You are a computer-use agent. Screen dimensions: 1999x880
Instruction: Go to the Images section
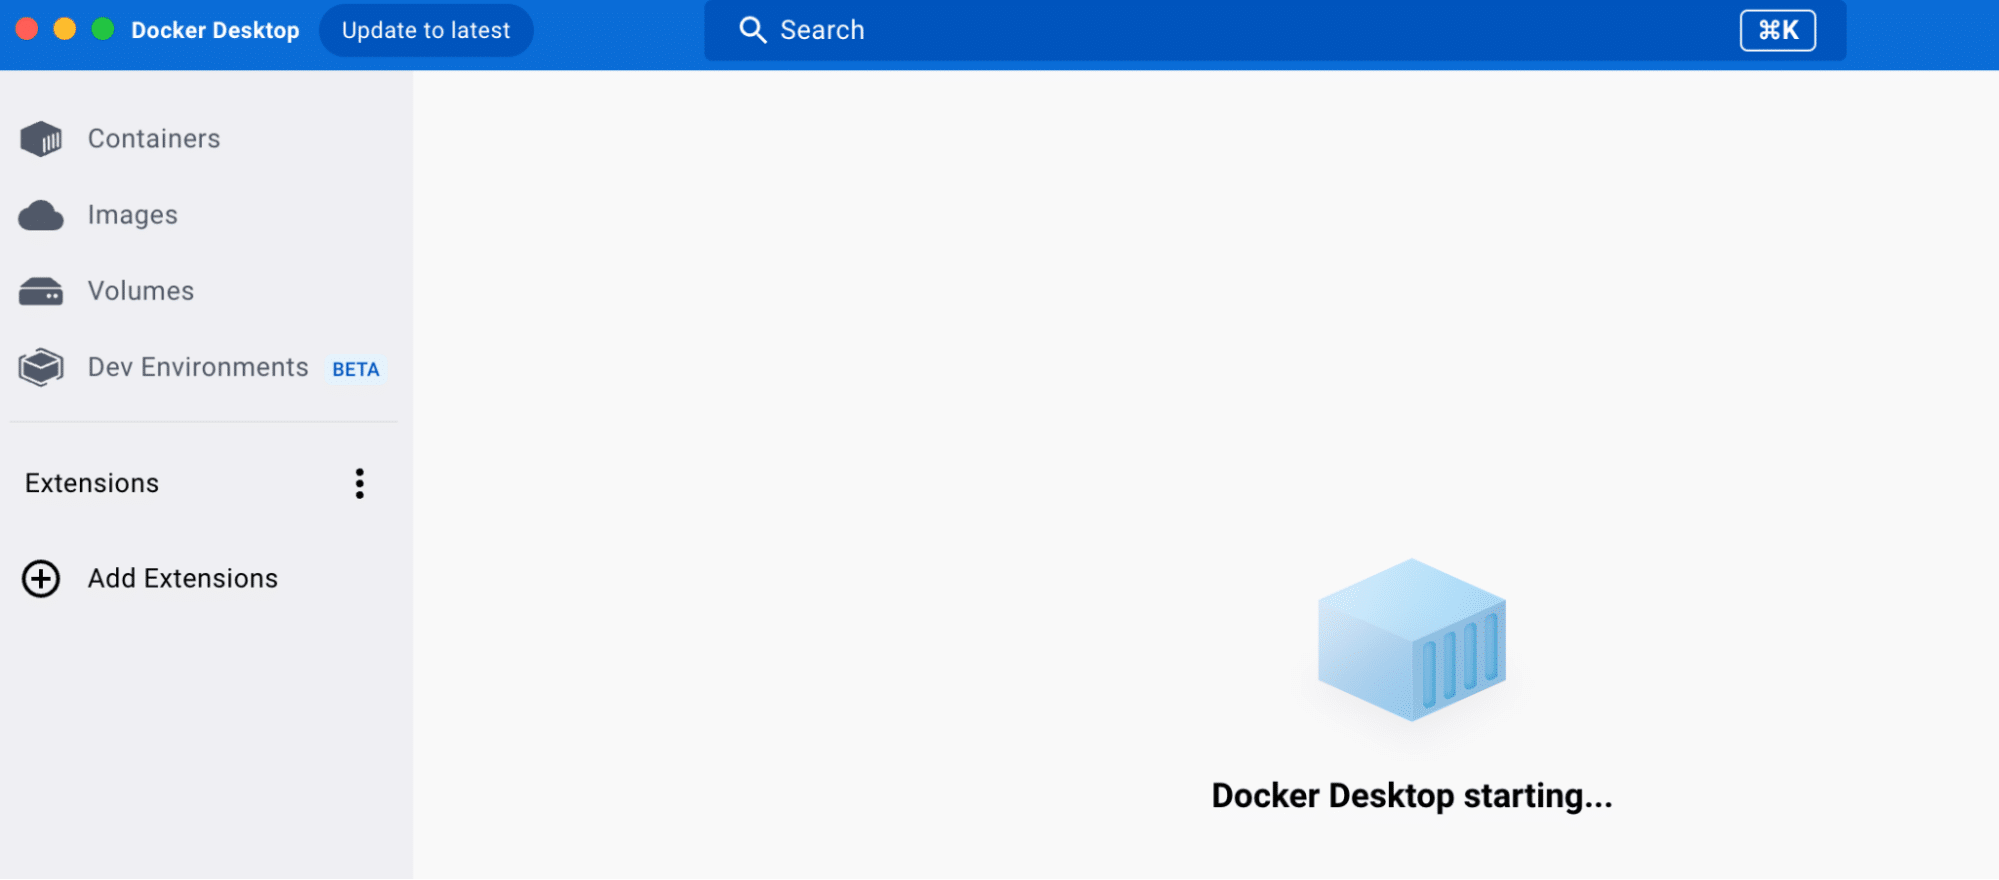click(133, 215)
